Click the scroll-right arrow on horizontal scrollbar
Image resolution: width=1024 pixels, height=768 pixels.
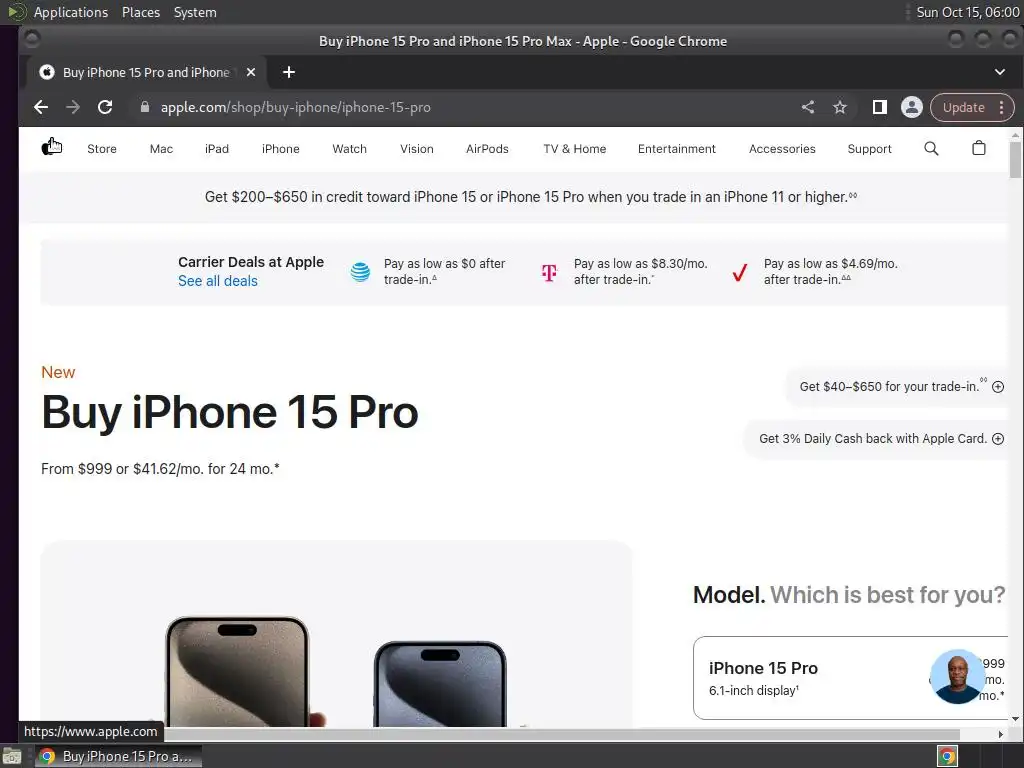[x=1000, y=734]
